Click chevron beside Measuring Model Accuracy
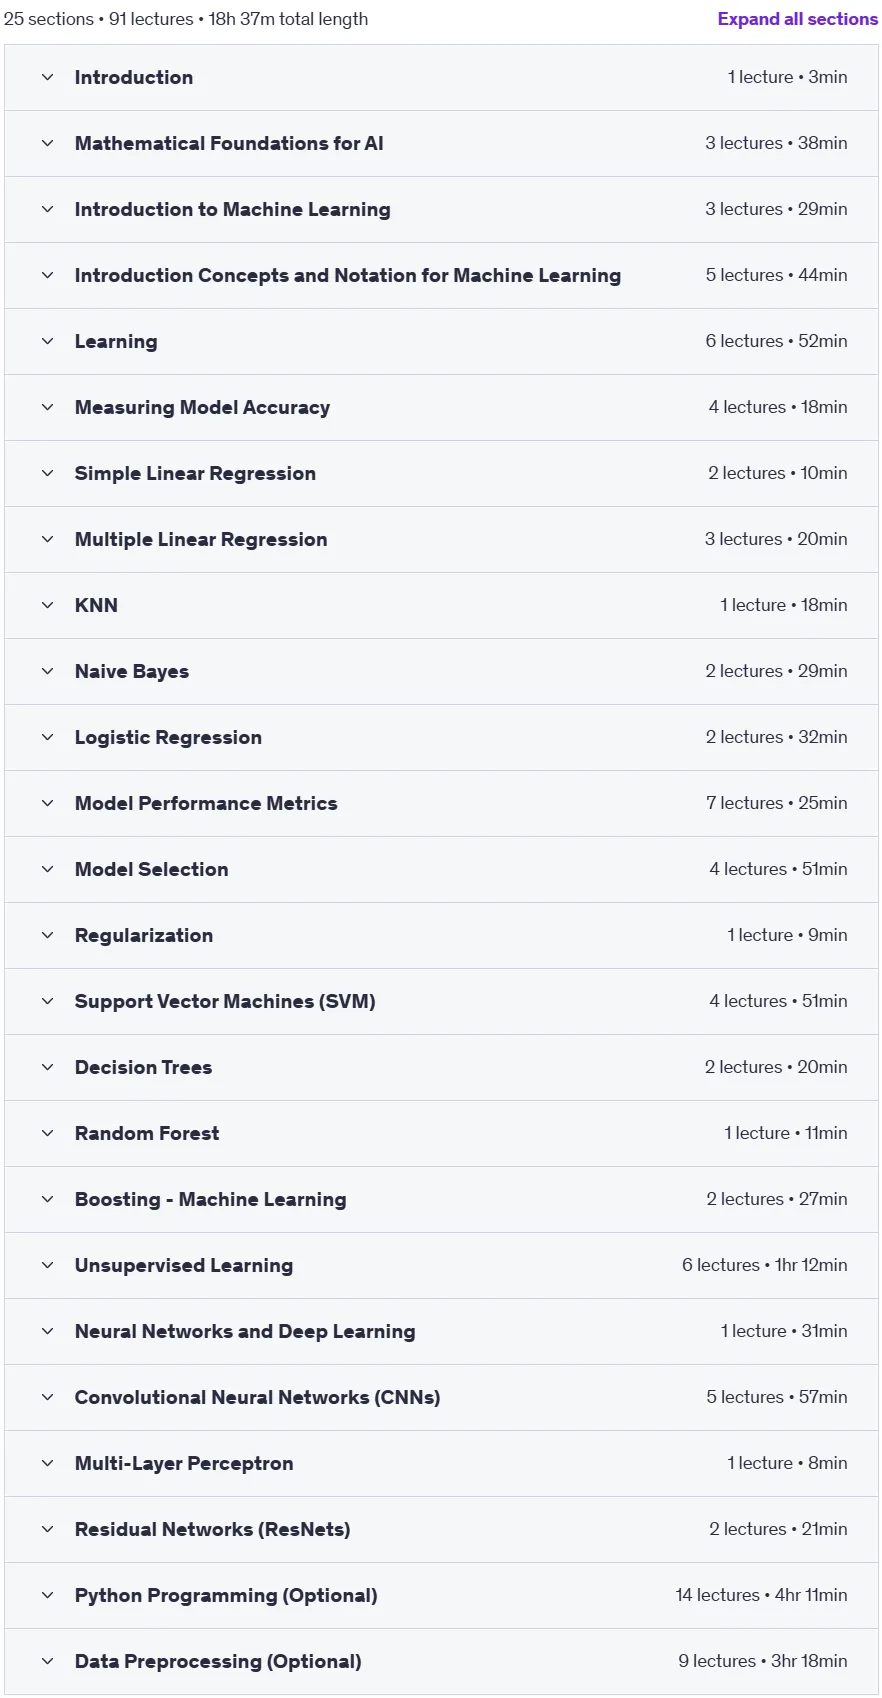The image size is (882, 1698). 47,407
